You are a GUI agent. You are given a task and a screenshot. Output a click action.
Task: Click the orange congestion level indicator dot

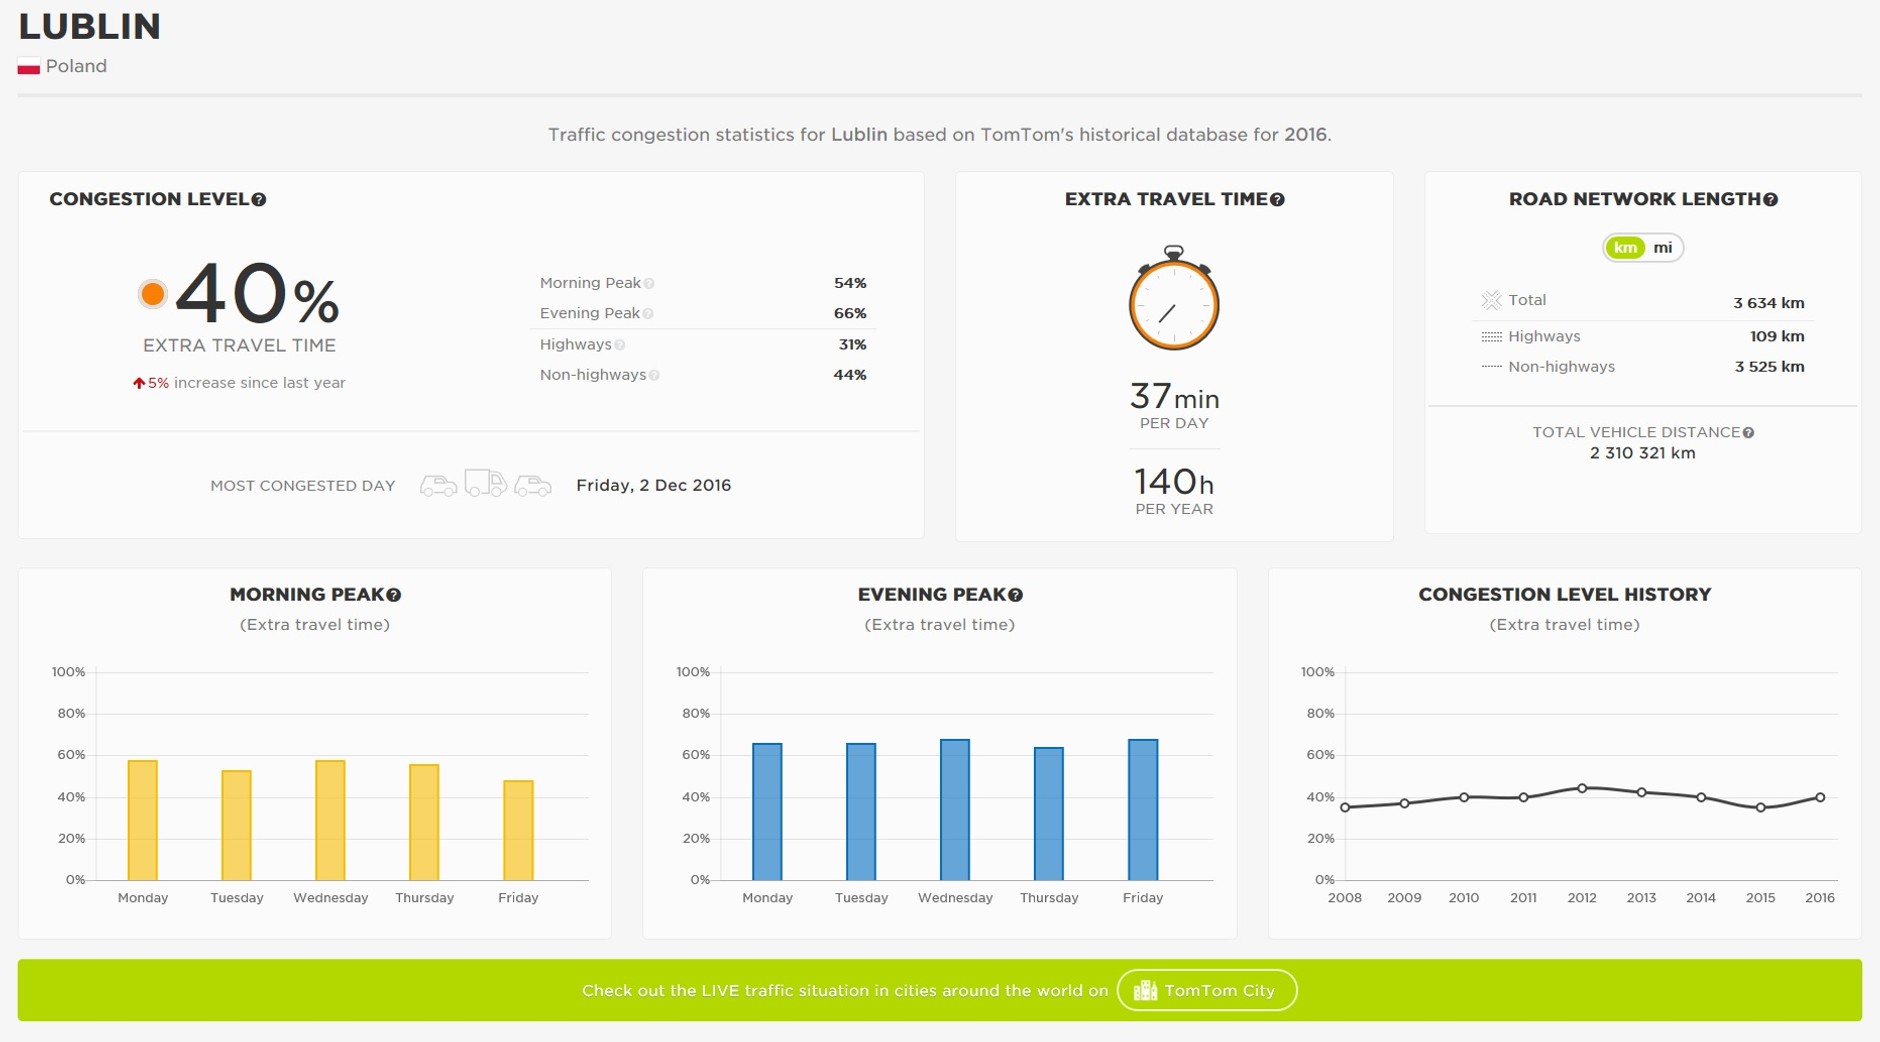pos(152,294)
